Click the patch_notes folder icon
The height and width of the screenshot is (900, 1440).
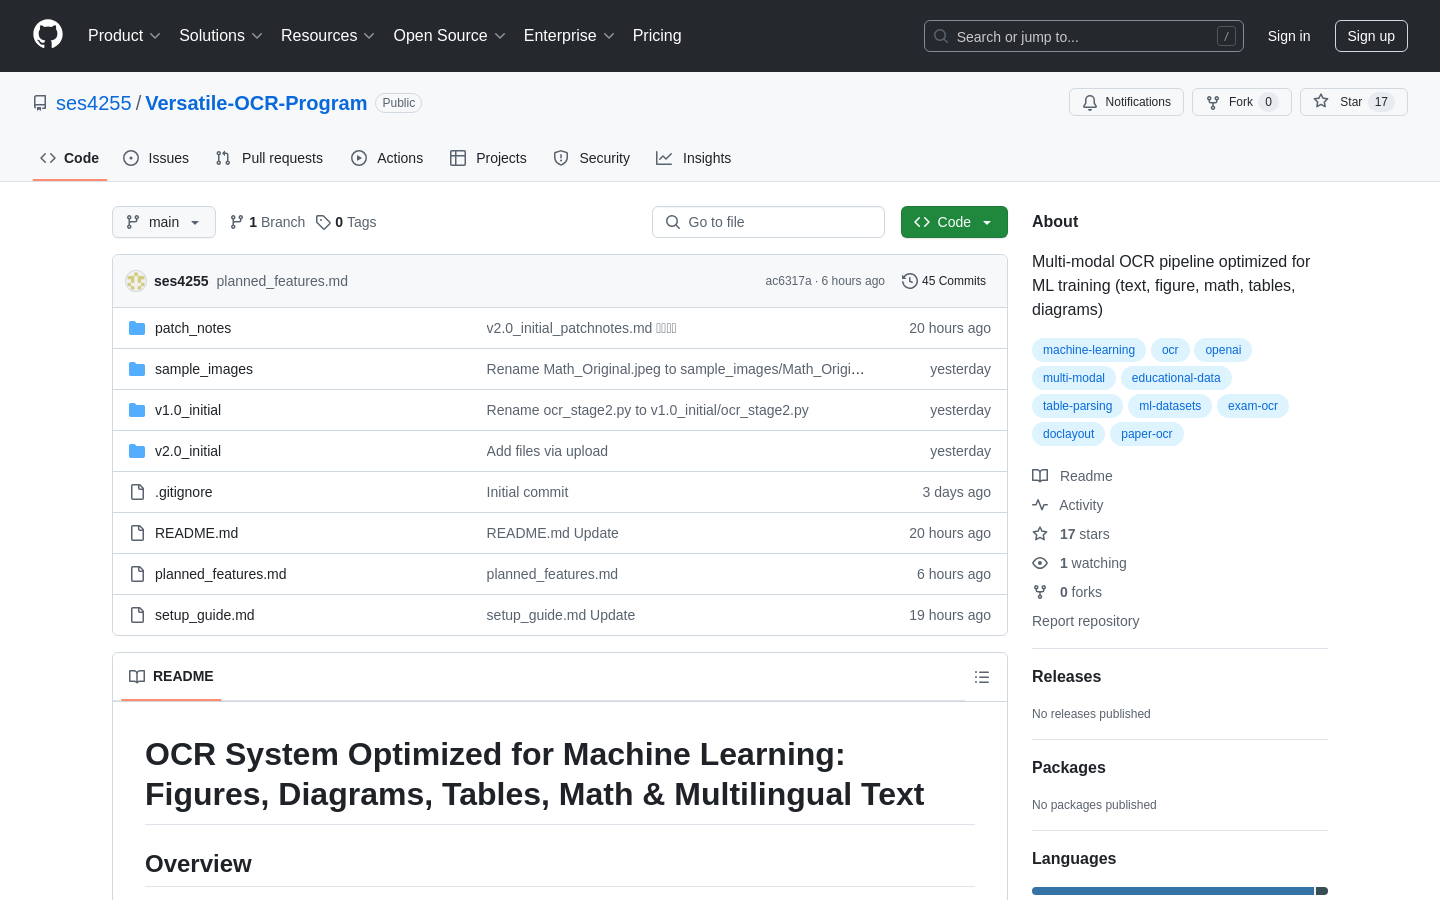137,328
